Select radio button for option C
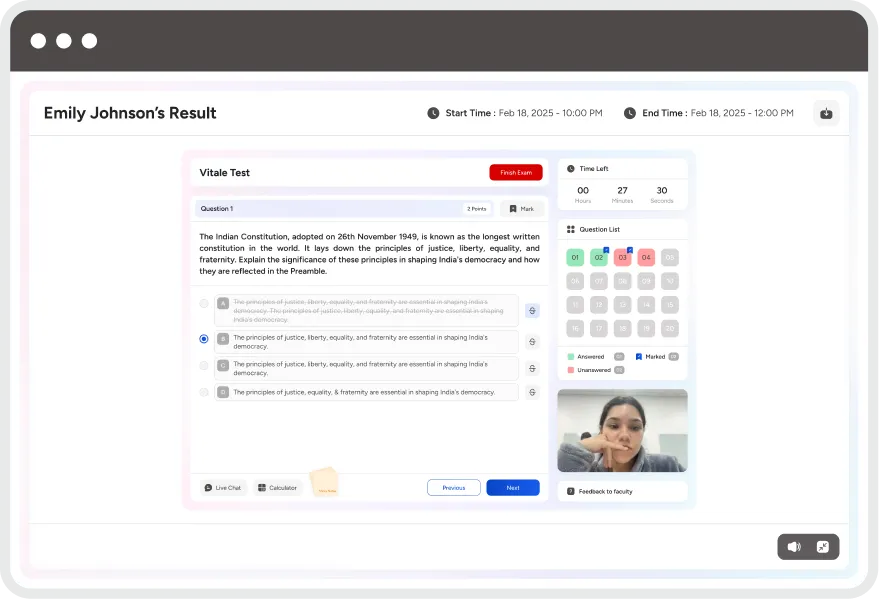This screenshot has height=599, width=879. (x=204, y=366)
